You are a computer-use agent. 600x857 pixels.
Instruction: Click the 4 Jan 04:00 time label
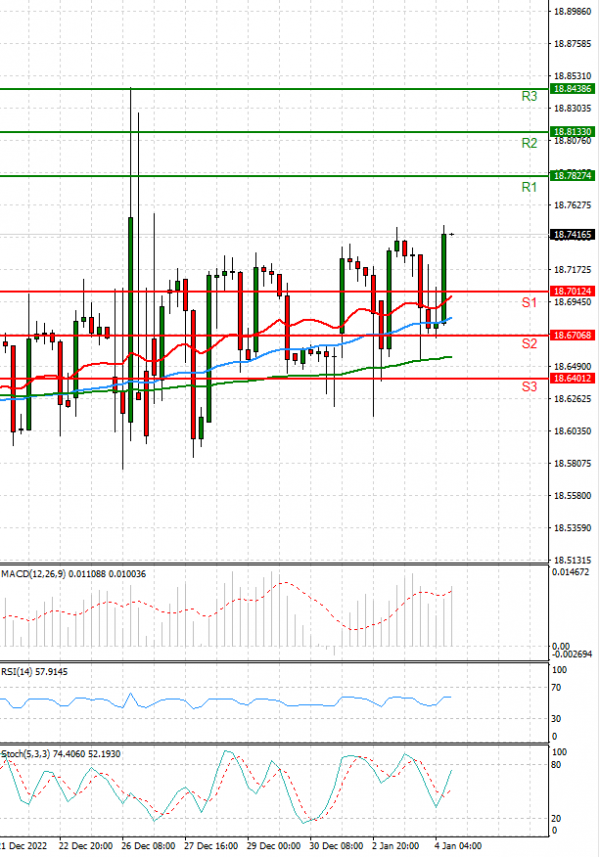point(458,846)
